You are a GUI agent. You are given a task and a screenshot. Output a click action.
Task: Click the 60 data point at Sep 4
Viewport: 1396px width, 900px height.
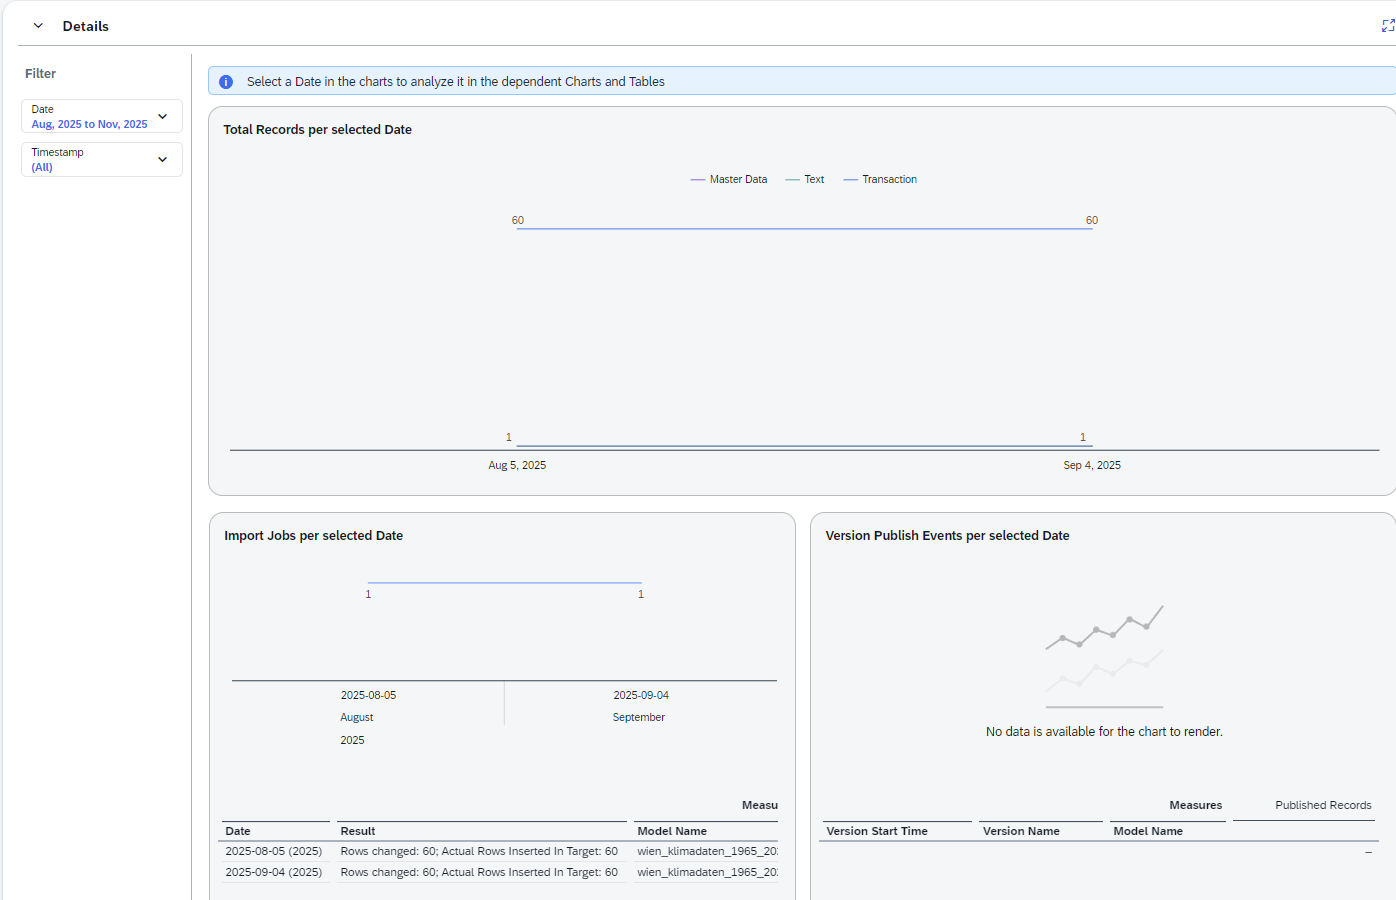pyautogui.click(x=1092, y=228)
